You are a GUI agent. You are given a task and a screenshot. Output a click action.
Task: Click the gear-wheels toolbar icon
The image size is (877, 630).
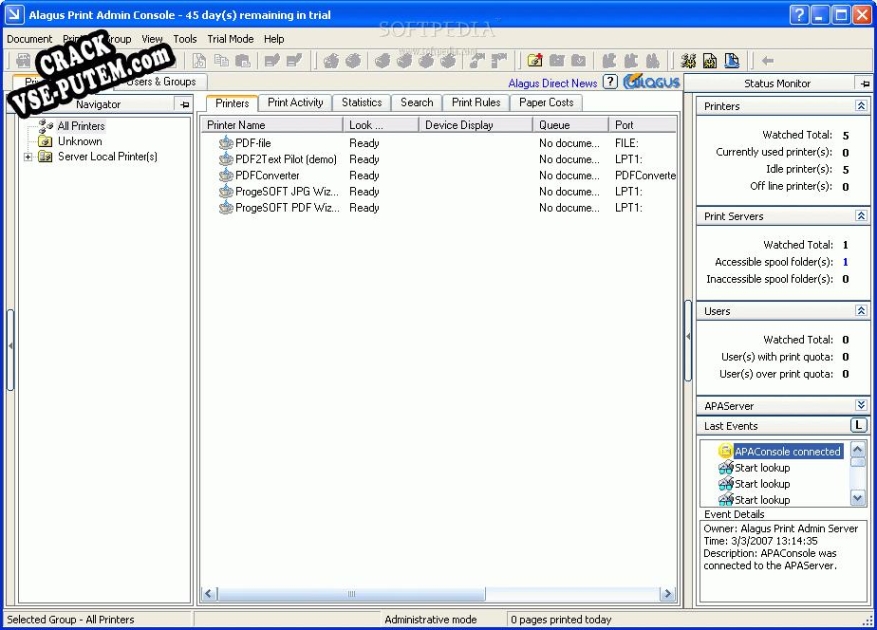688,61
